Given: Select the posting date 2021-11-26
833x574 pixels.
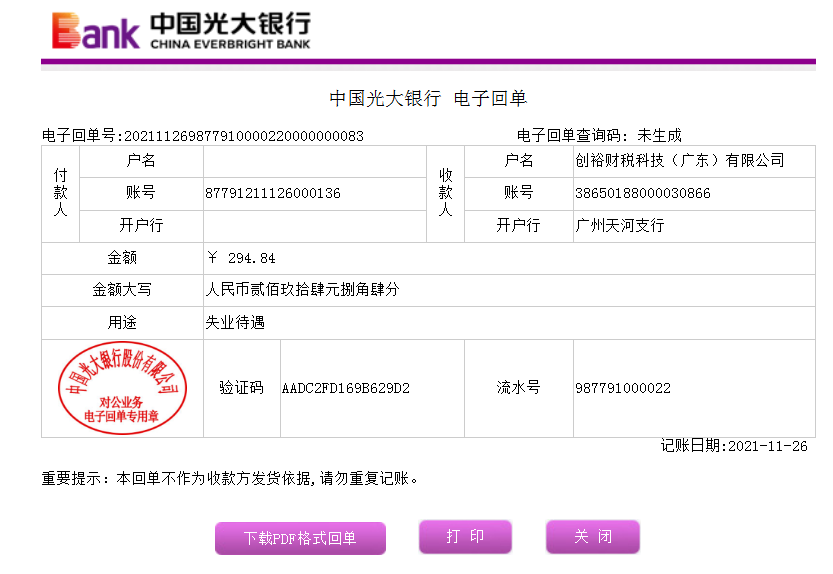Looking at the screenshot, I should tap(768, 446).
